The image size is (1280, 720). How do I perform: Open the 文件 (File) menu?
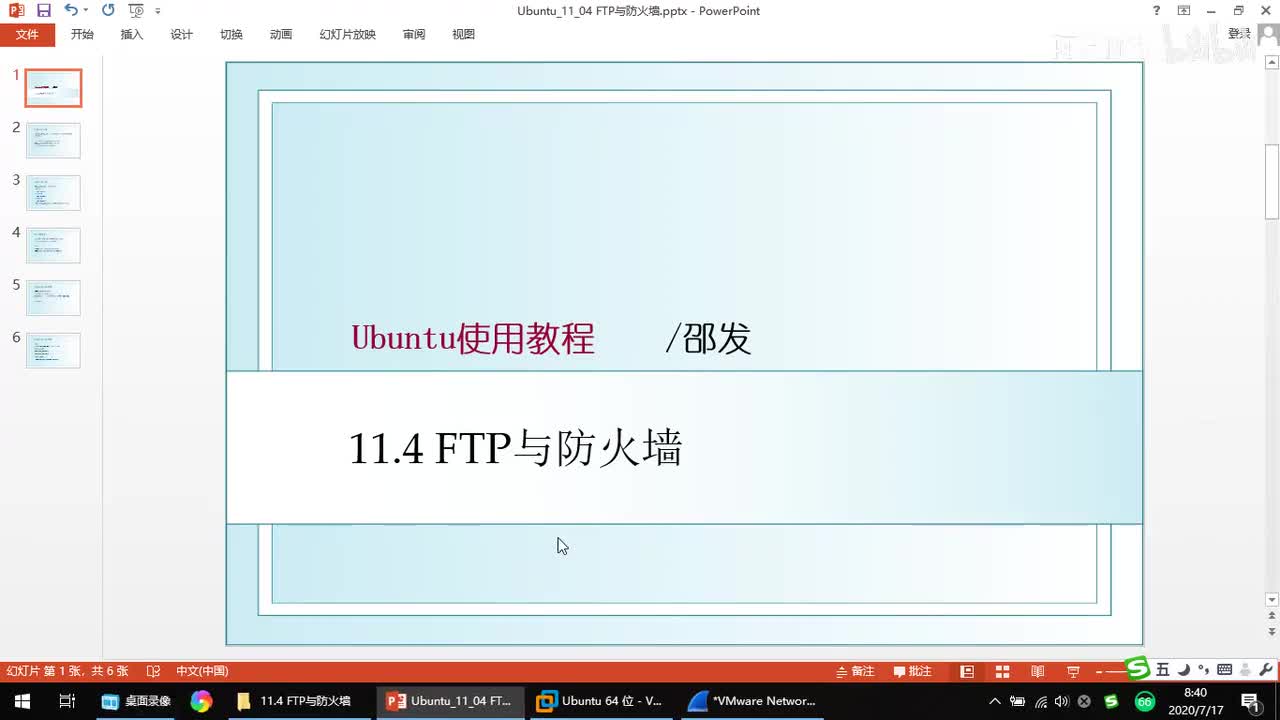click(27, 34)
